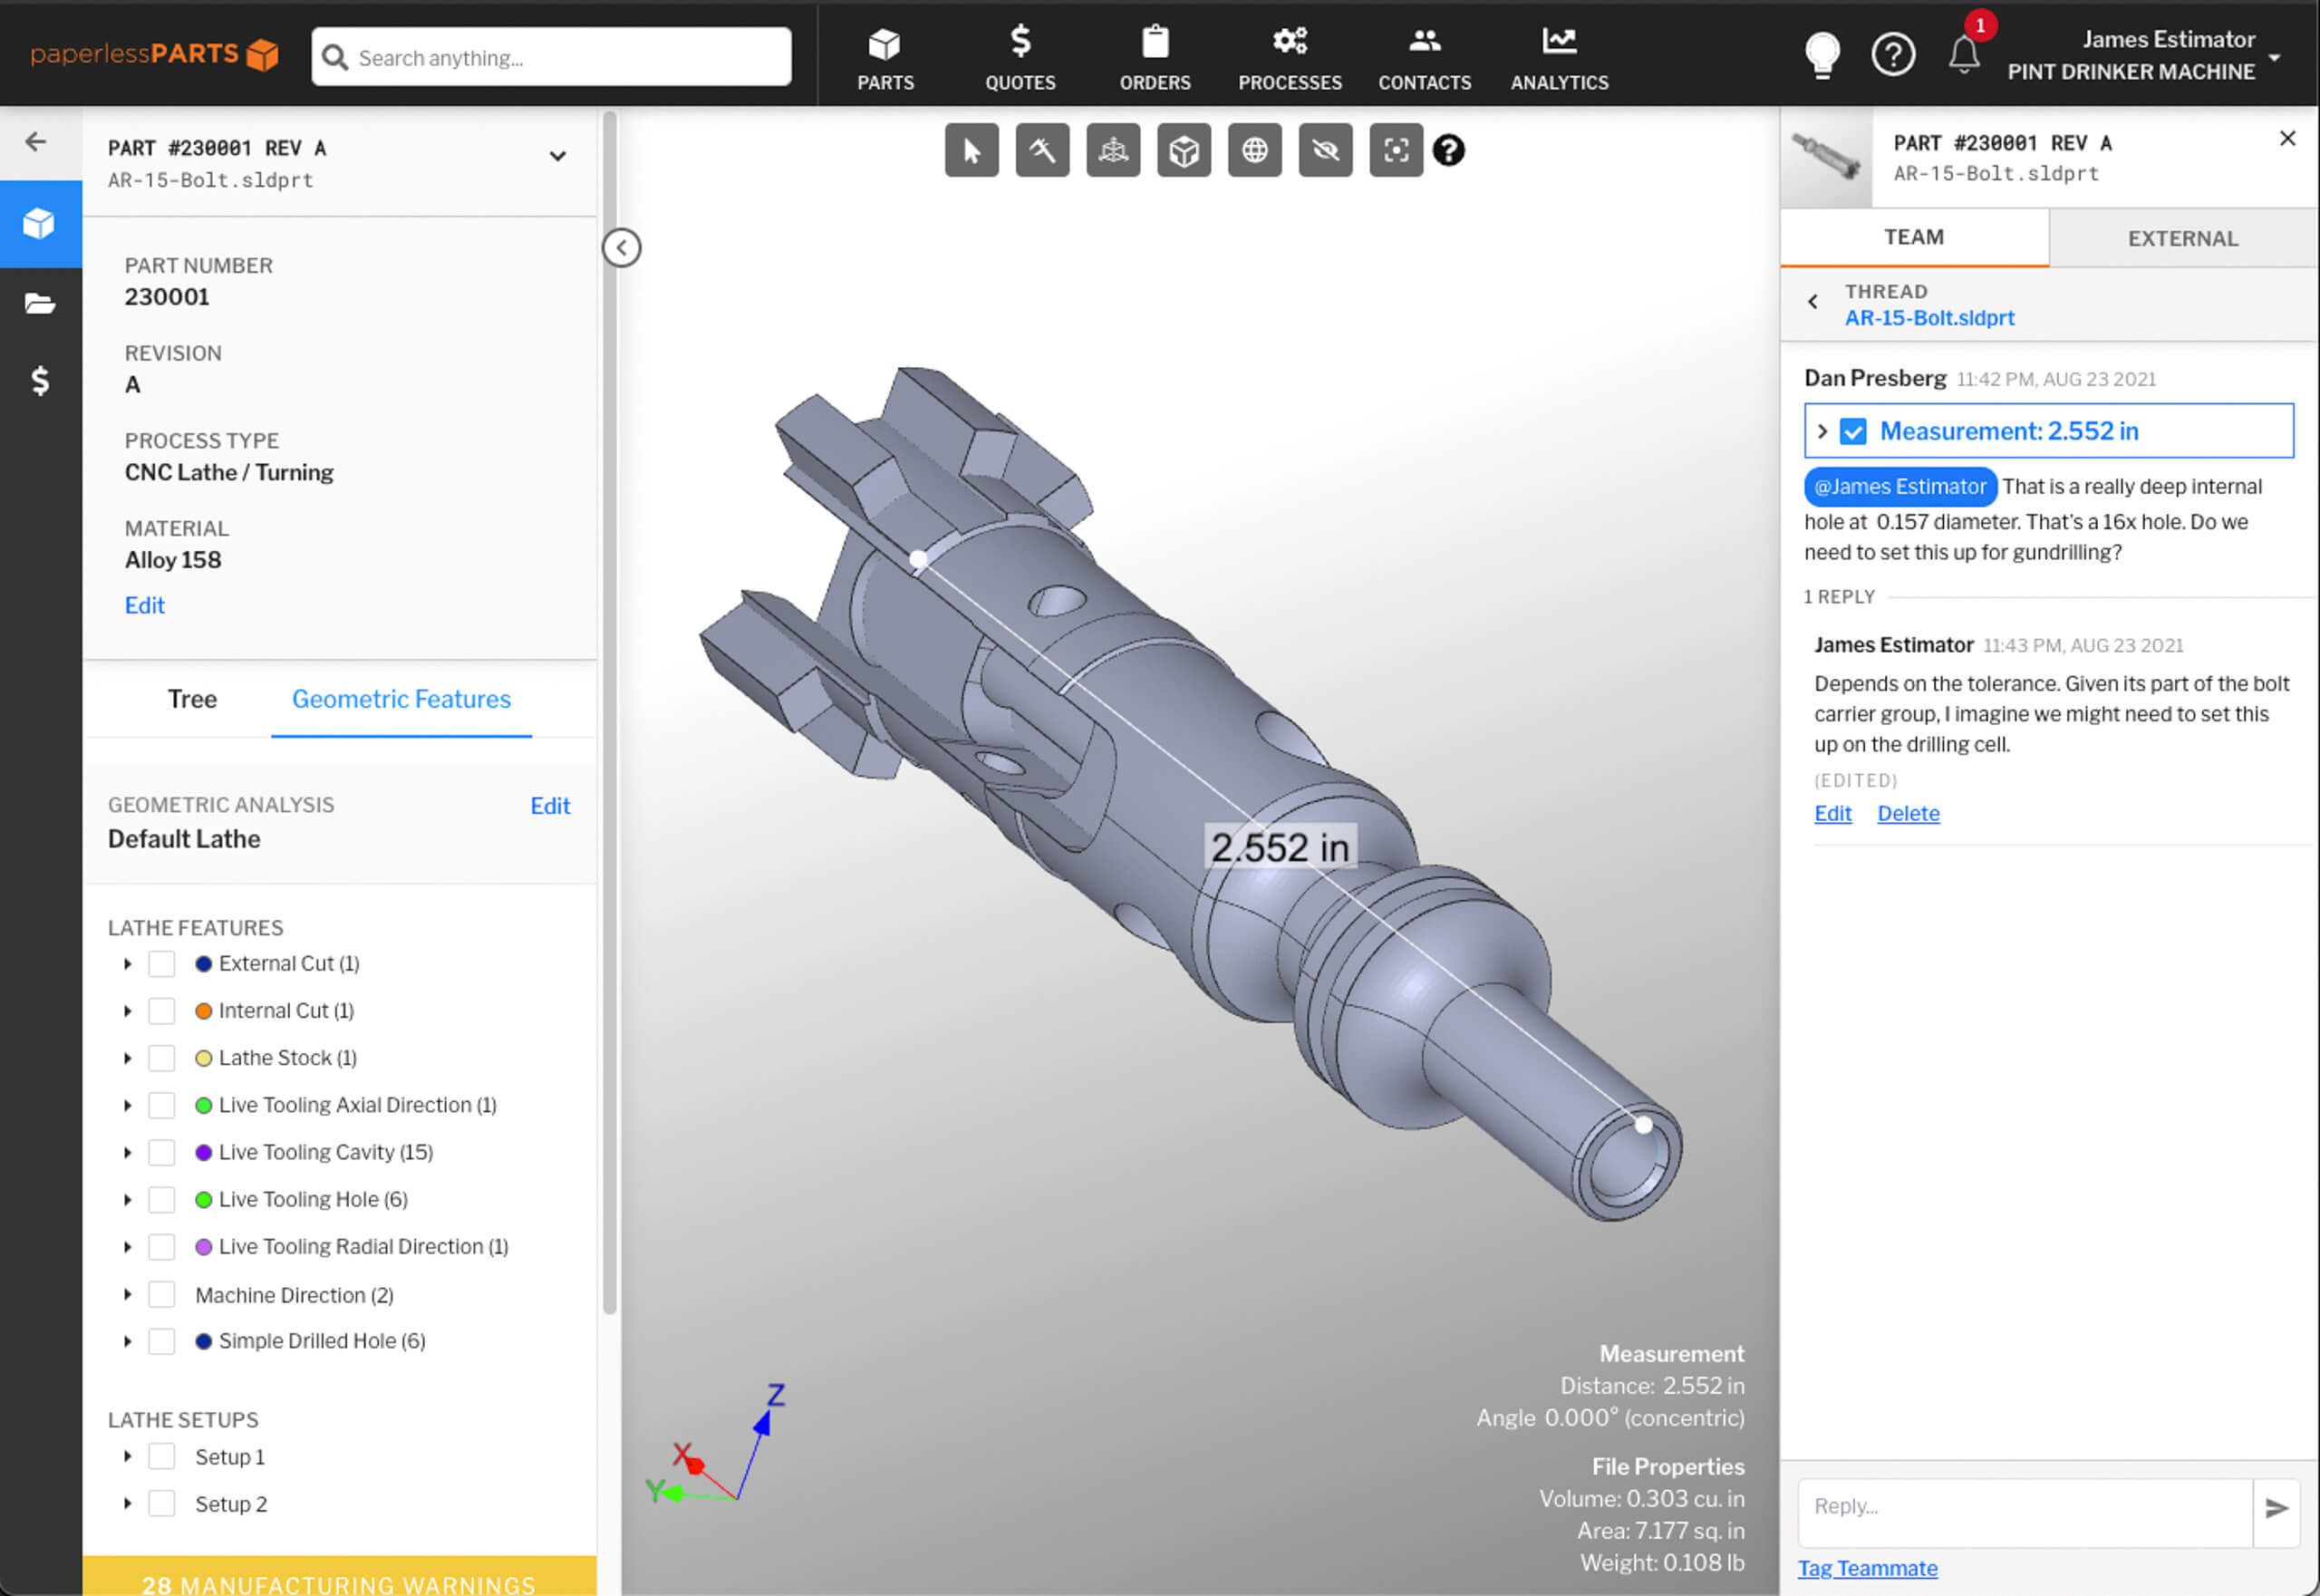Check the Internal Cut (1) checkbox
The width and height of the screenshot is (2320, 1596).
161,1011
